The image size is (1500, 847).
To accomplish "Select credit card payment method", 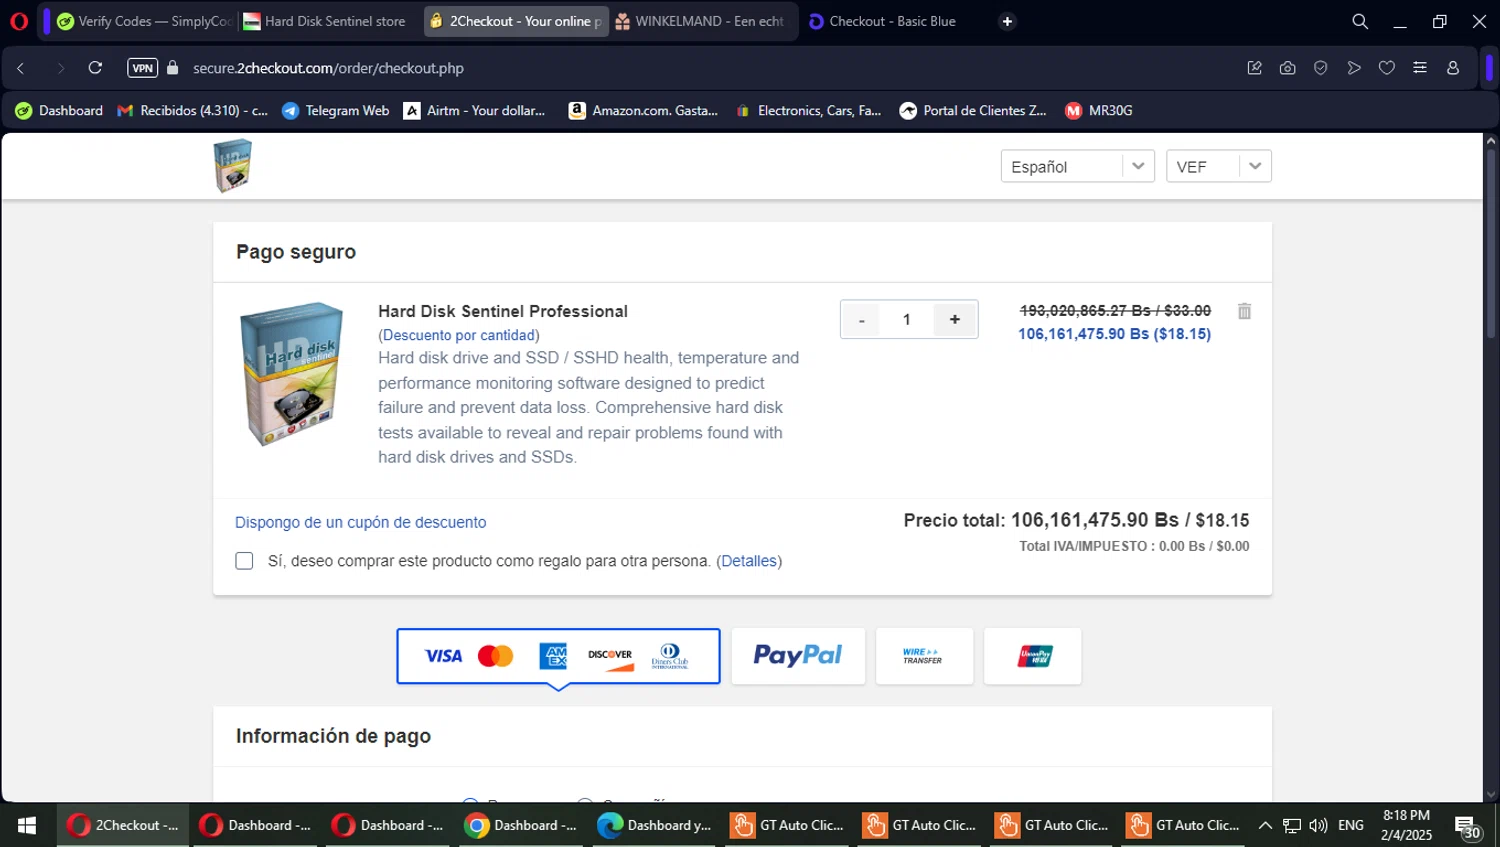I will (558, 656).
